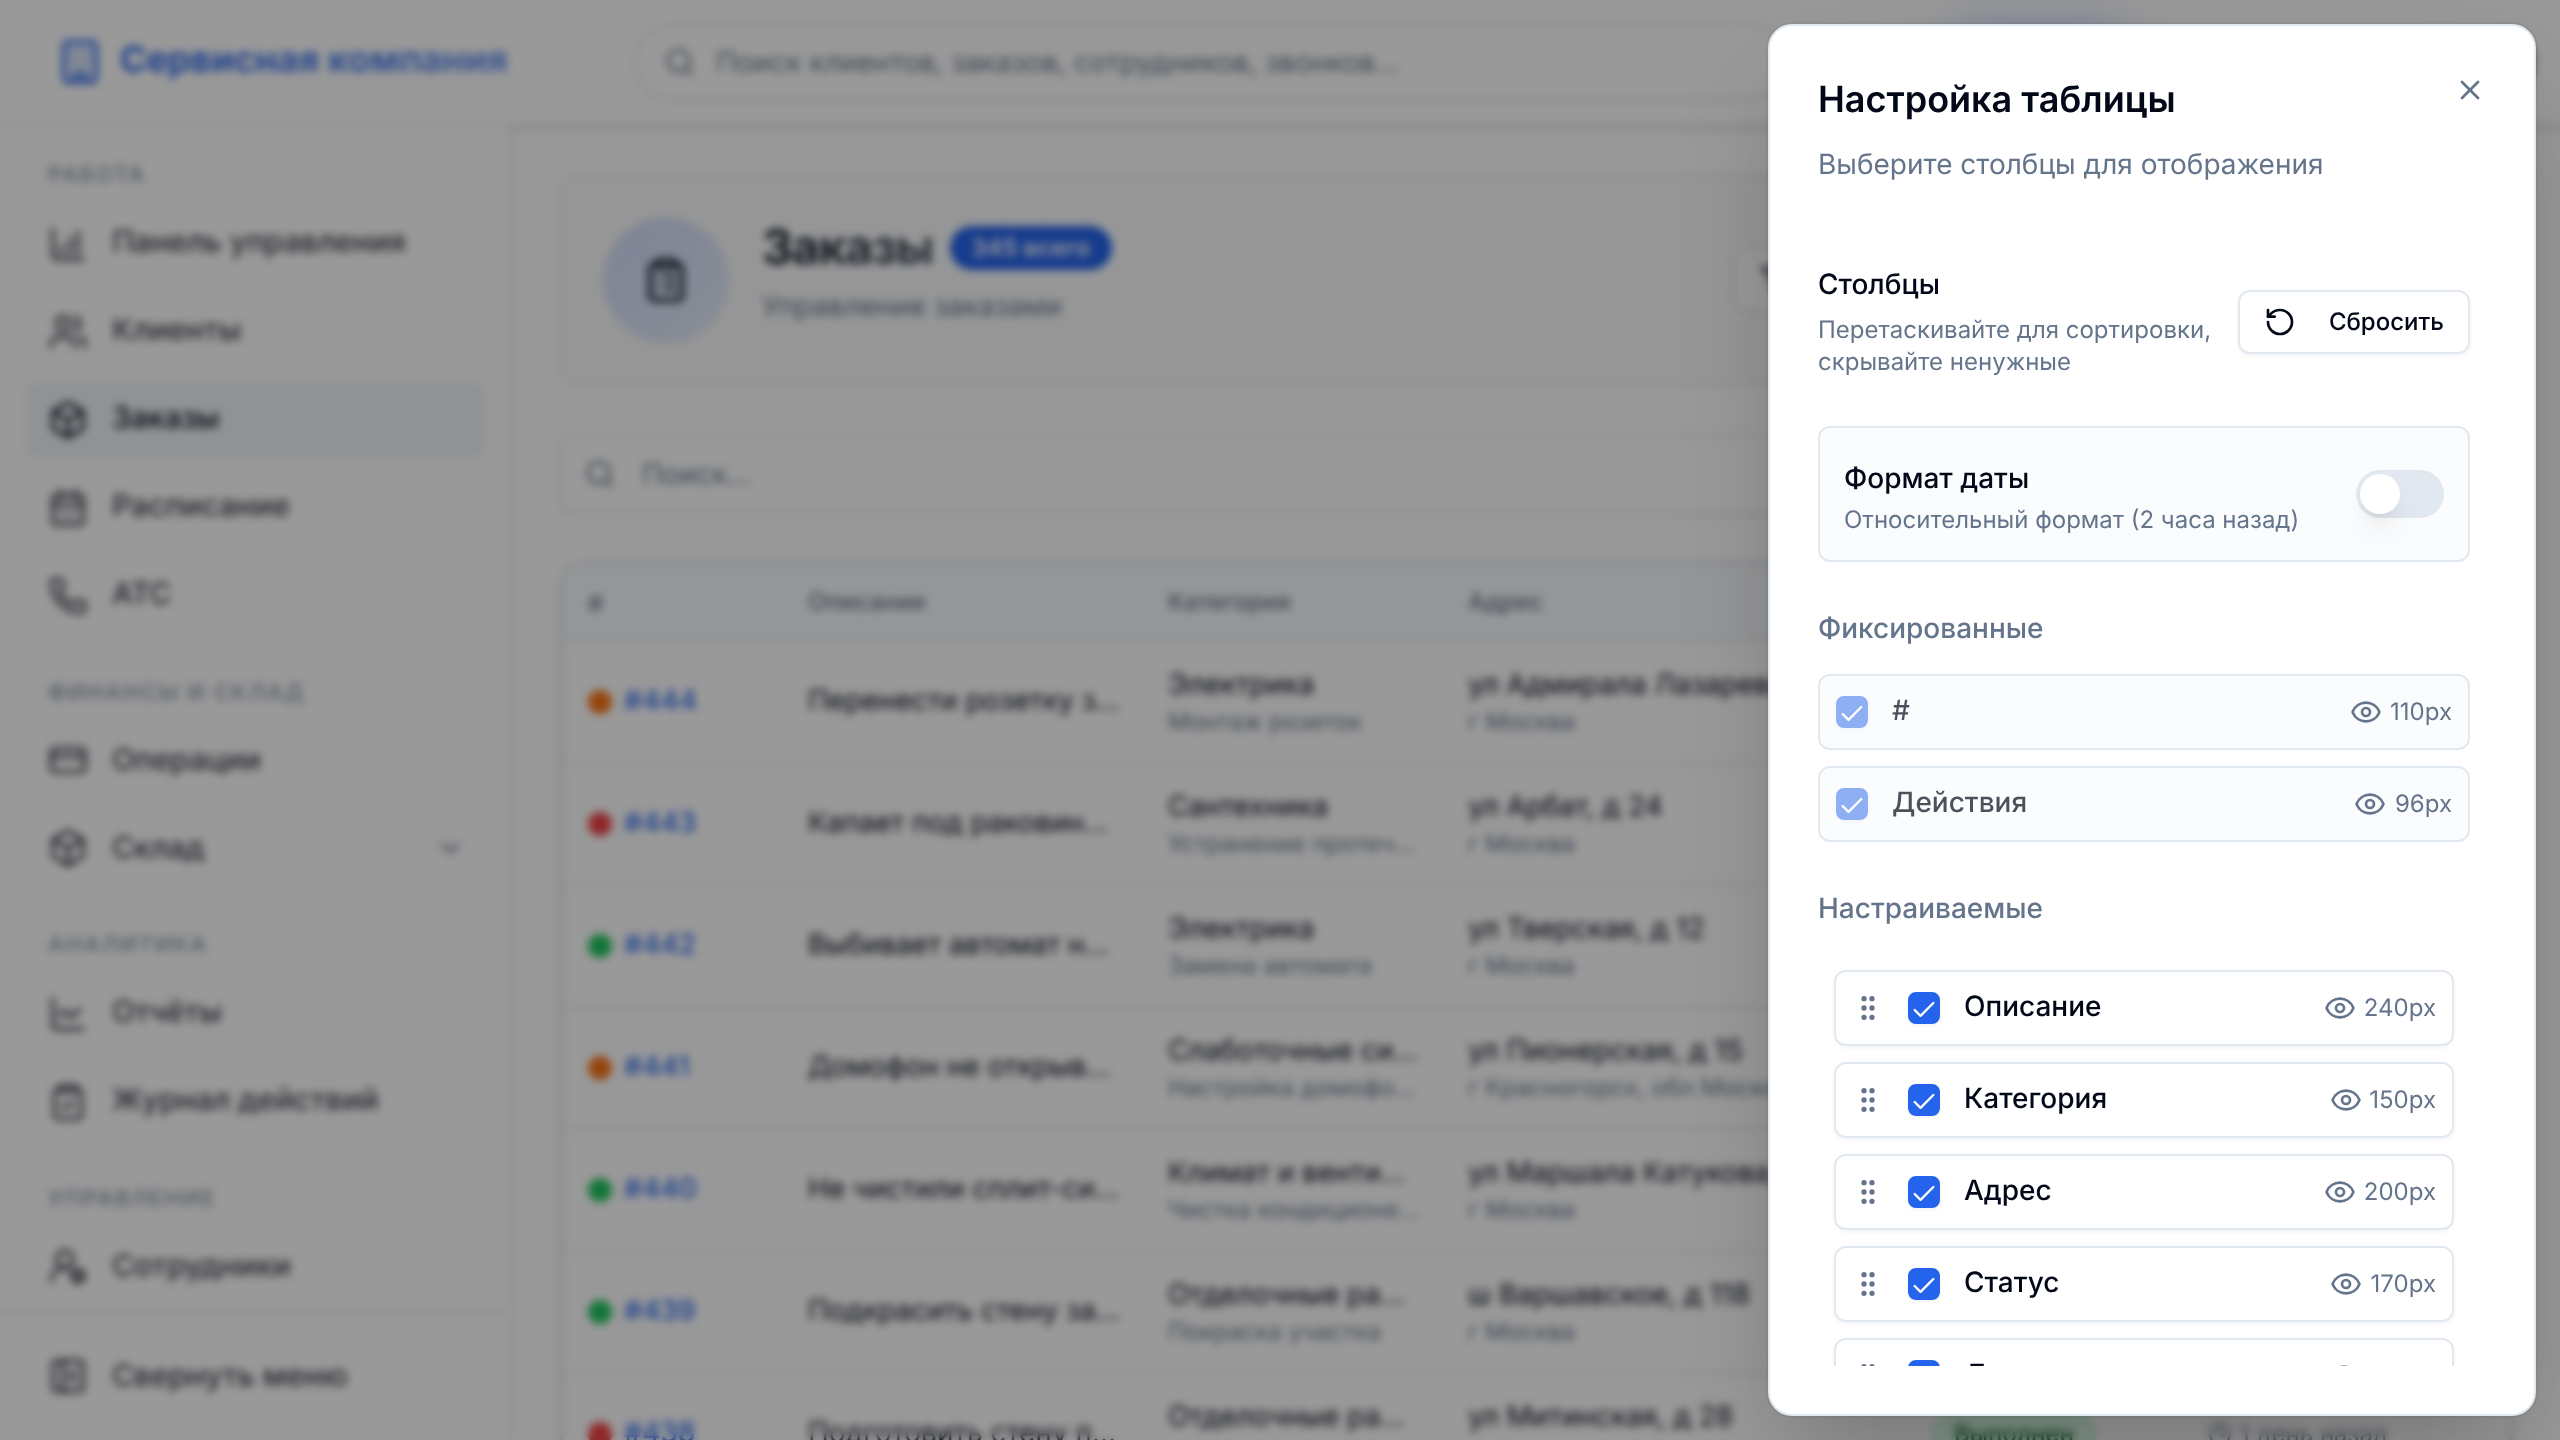Viewport: 2560px width, 1440px height.
Task: Uncheck the Действия column checkbox
Action: pos(1852,804)
